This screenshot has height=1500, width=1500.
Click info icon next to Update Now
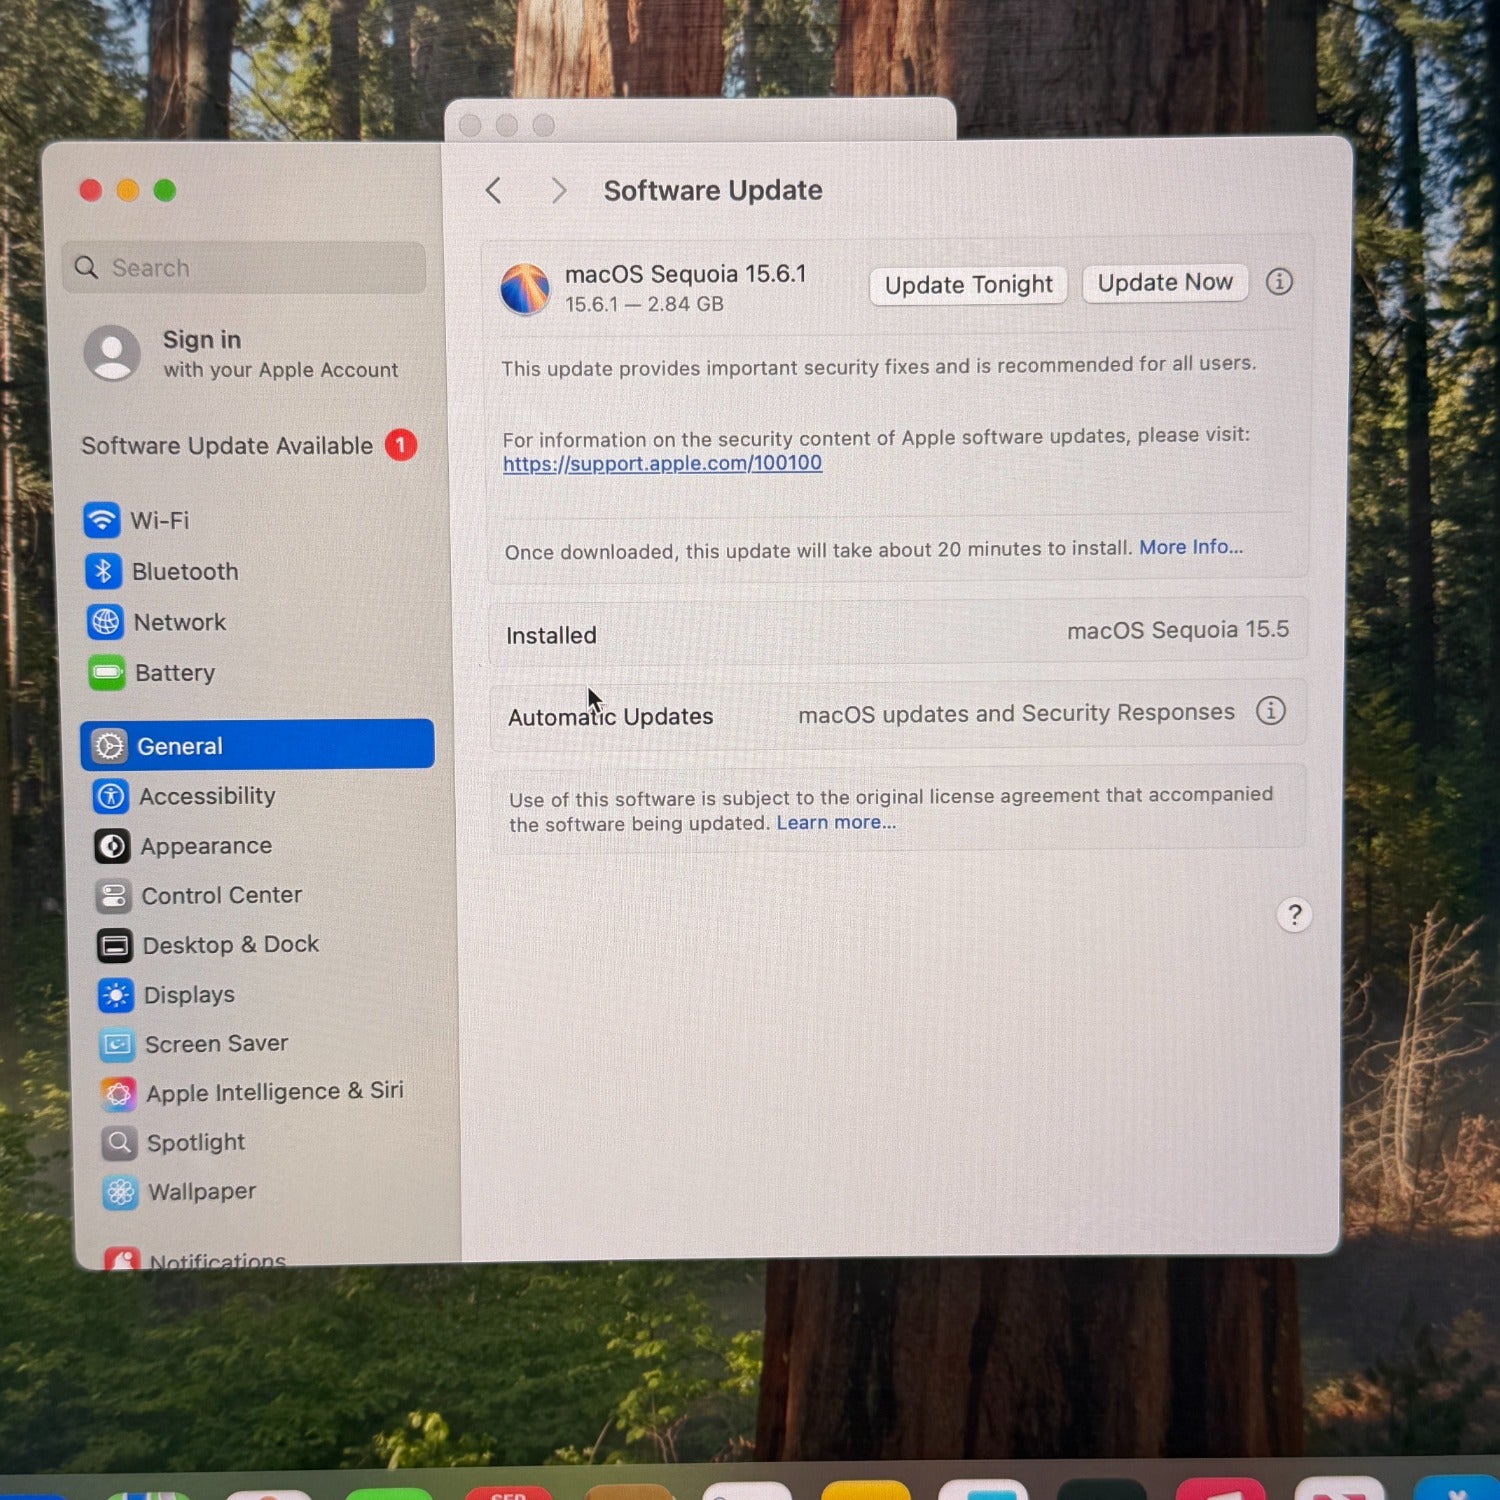pyautogui.click(x=1279, y=282)
